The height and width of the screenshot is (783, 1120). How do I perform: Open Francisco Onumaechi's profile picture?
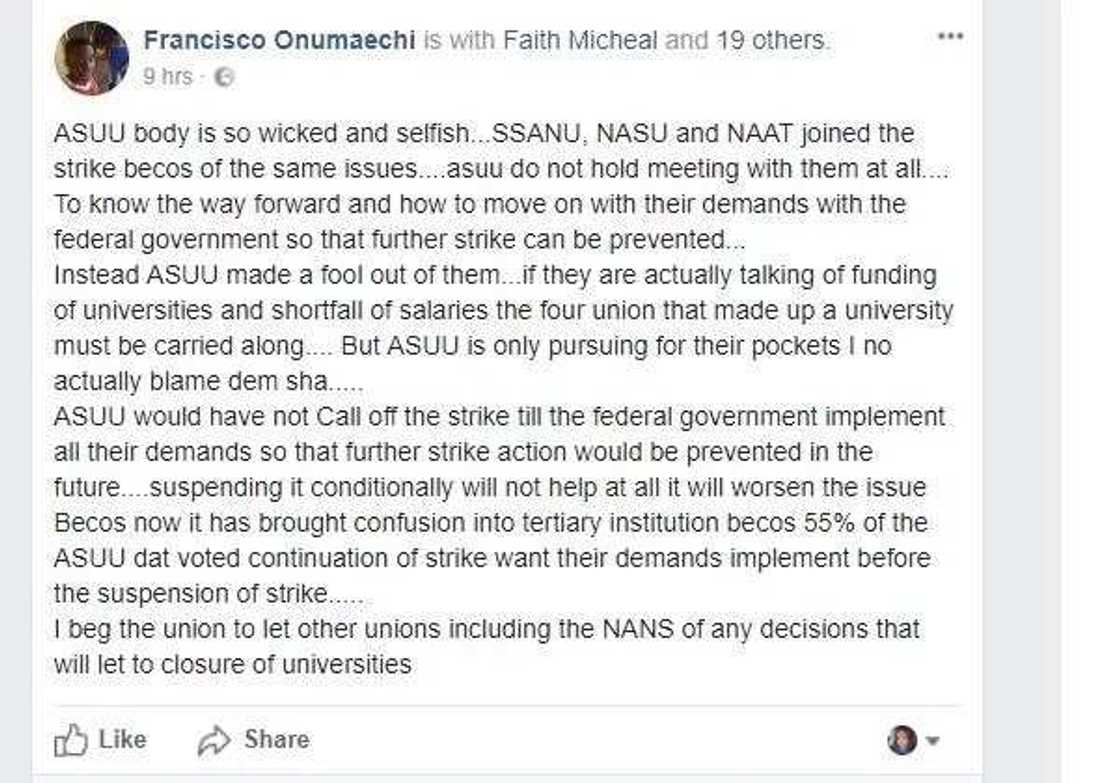93,57
